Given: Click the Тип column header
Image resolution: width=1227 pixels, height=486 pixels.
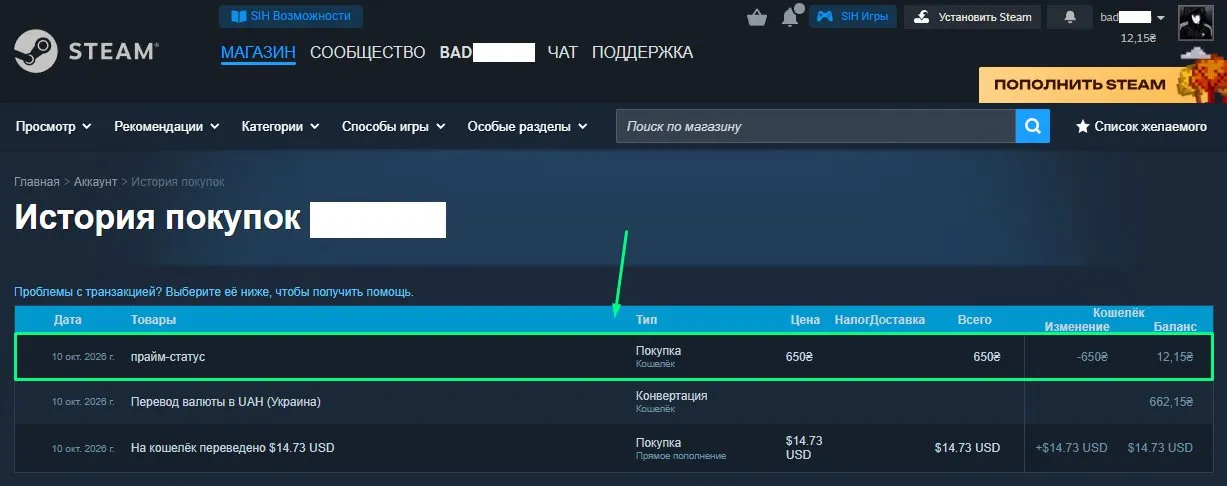Looking at the screenshot, I should coord(647,320).
